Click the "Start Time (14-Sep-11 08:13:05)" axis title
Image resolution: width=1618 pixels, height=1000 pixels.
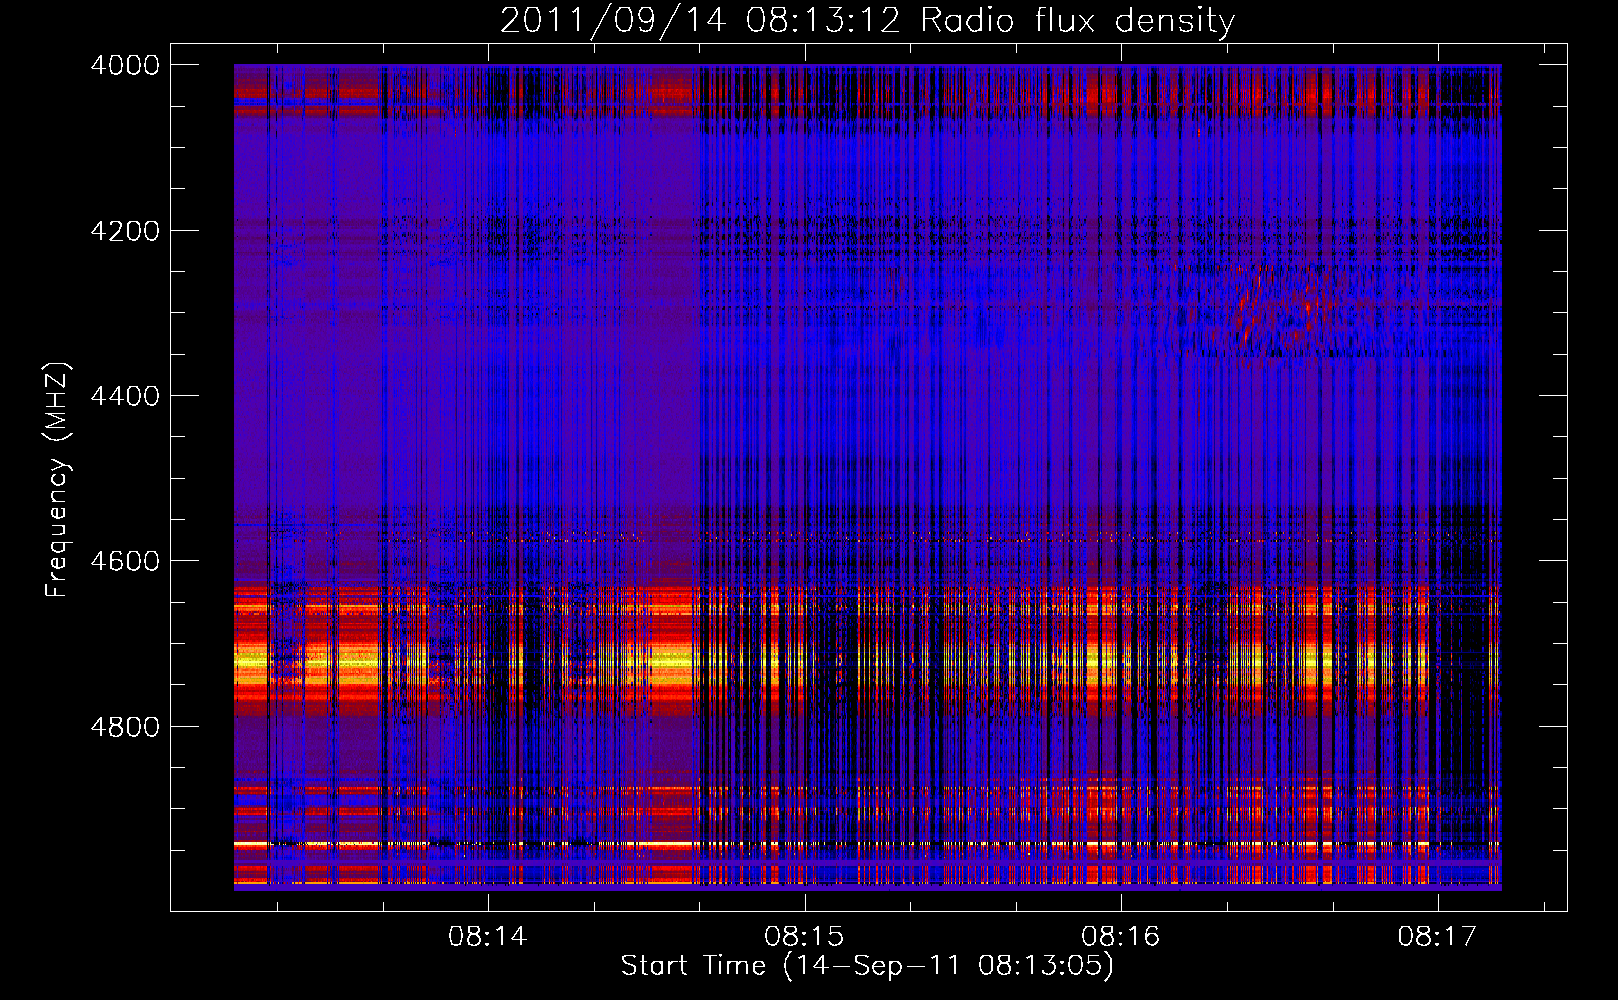[x=867, y=966]
